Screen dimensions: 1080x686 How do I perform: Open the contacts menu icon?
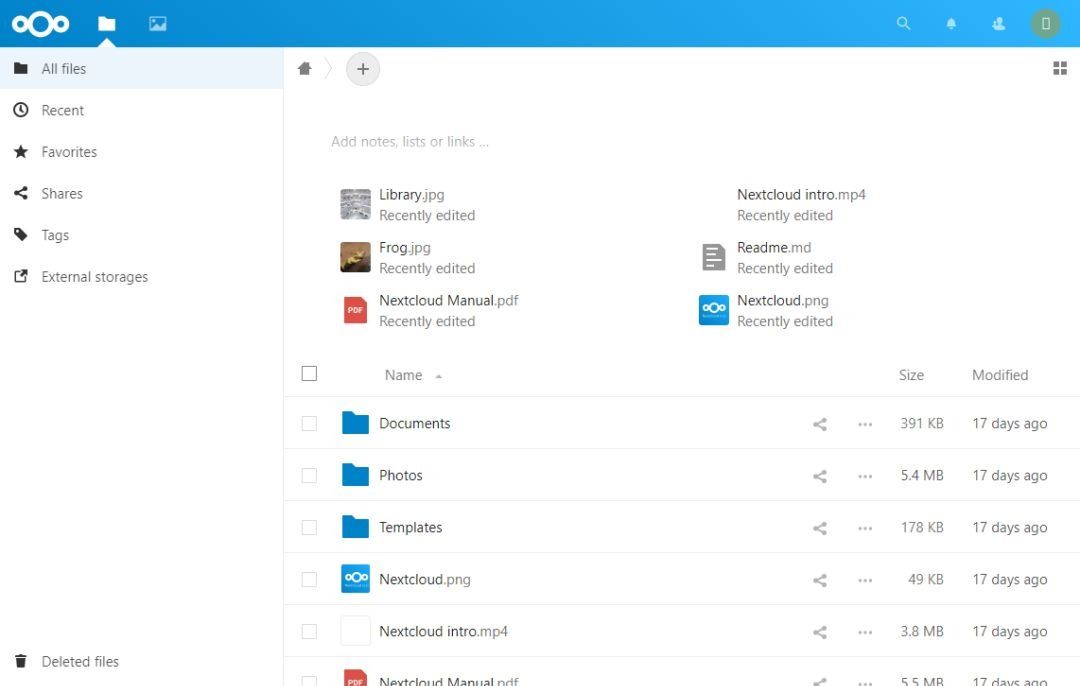pyautogui.click(x=997, y=23)
